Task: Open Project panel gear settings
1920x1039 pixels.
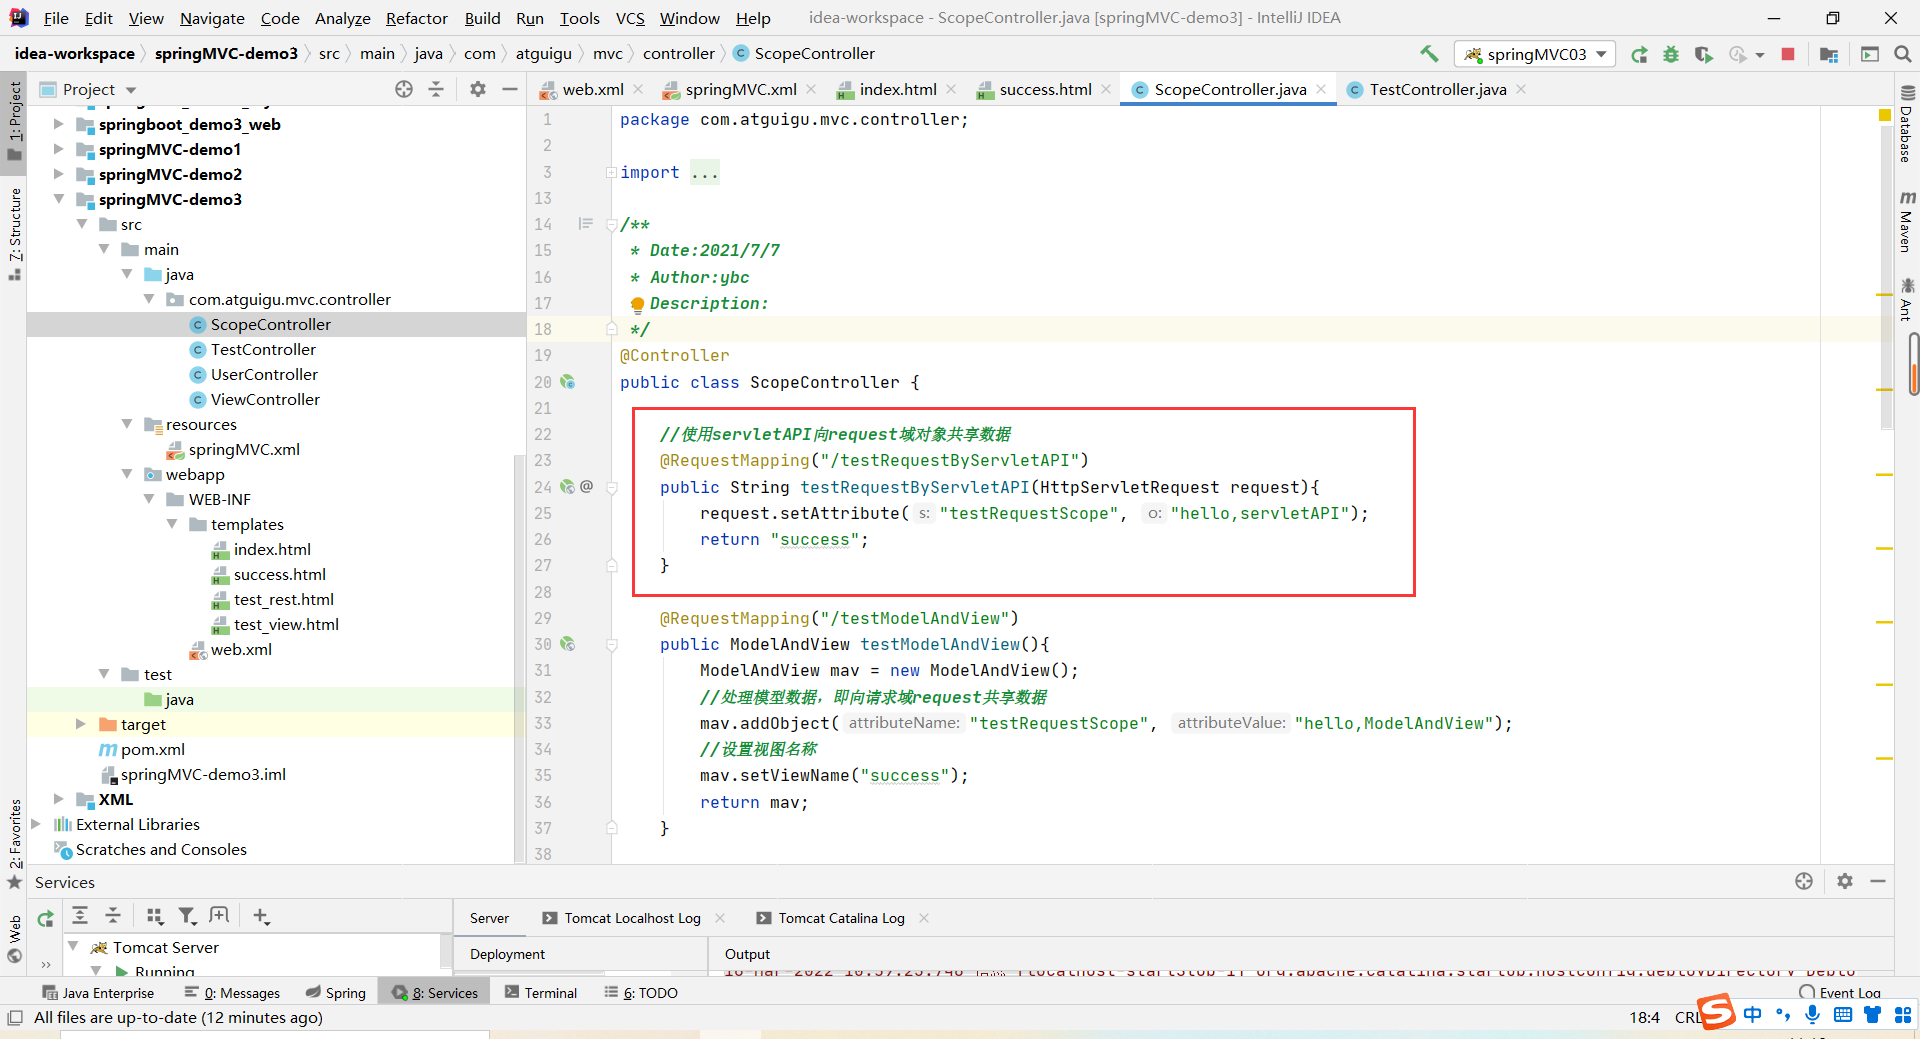Action: pyautogui.click(x=478, y=89)
